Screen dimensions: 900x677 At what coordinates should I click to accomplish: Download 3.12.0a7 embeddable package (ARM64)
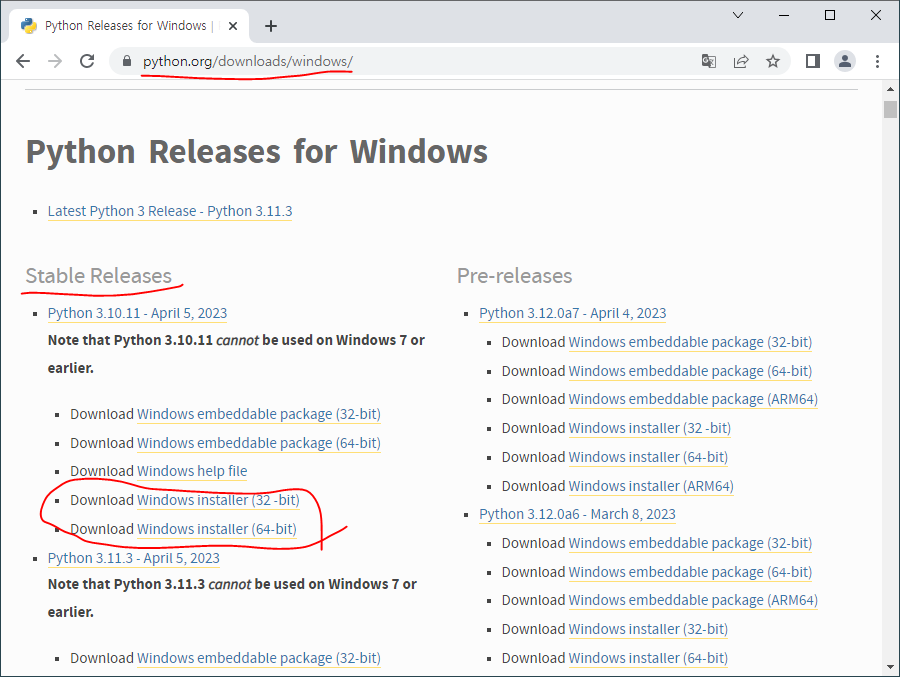pyautogui.click(x=693, y=399)
